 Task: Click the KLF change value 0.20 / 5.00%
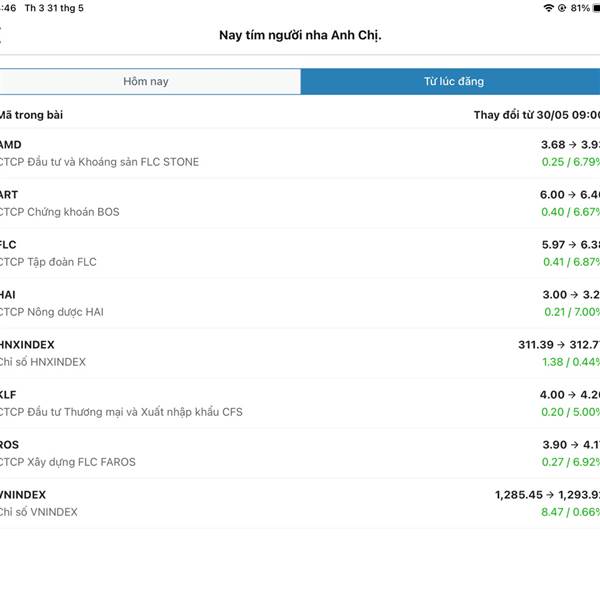tap(570, 412)
